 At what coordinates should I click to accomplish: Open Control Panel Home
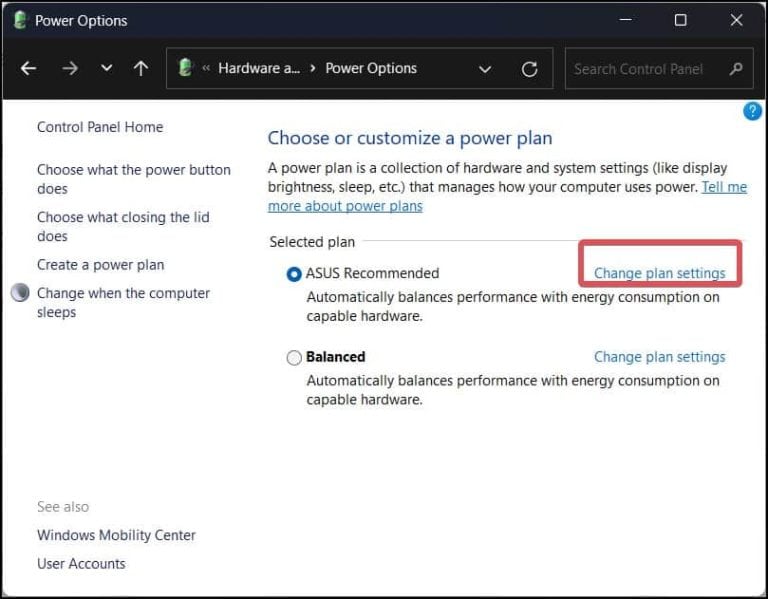[x=100, y=127]
